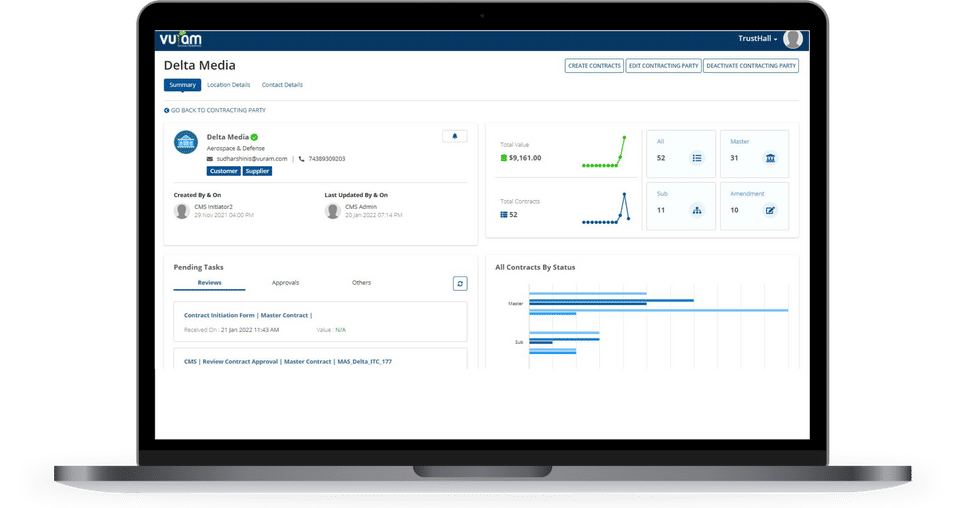This screenshot has height=508, width=960.
Task: Open the Amendment edit icon
Action: [x=770, y=210]
